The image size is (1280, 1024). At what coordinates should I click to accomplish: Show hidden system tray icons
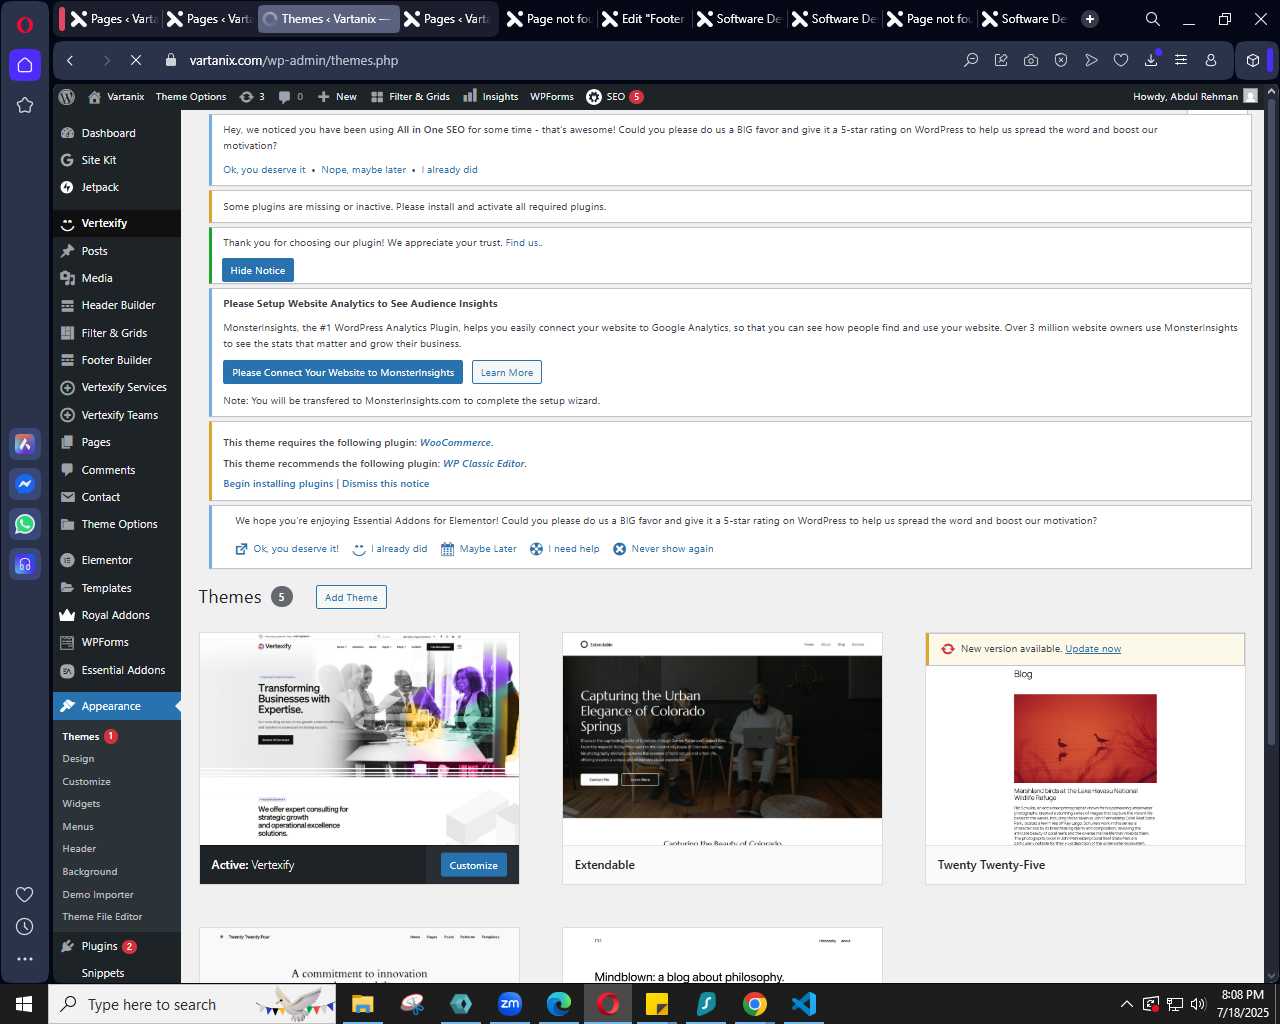pos(1126,1004)
